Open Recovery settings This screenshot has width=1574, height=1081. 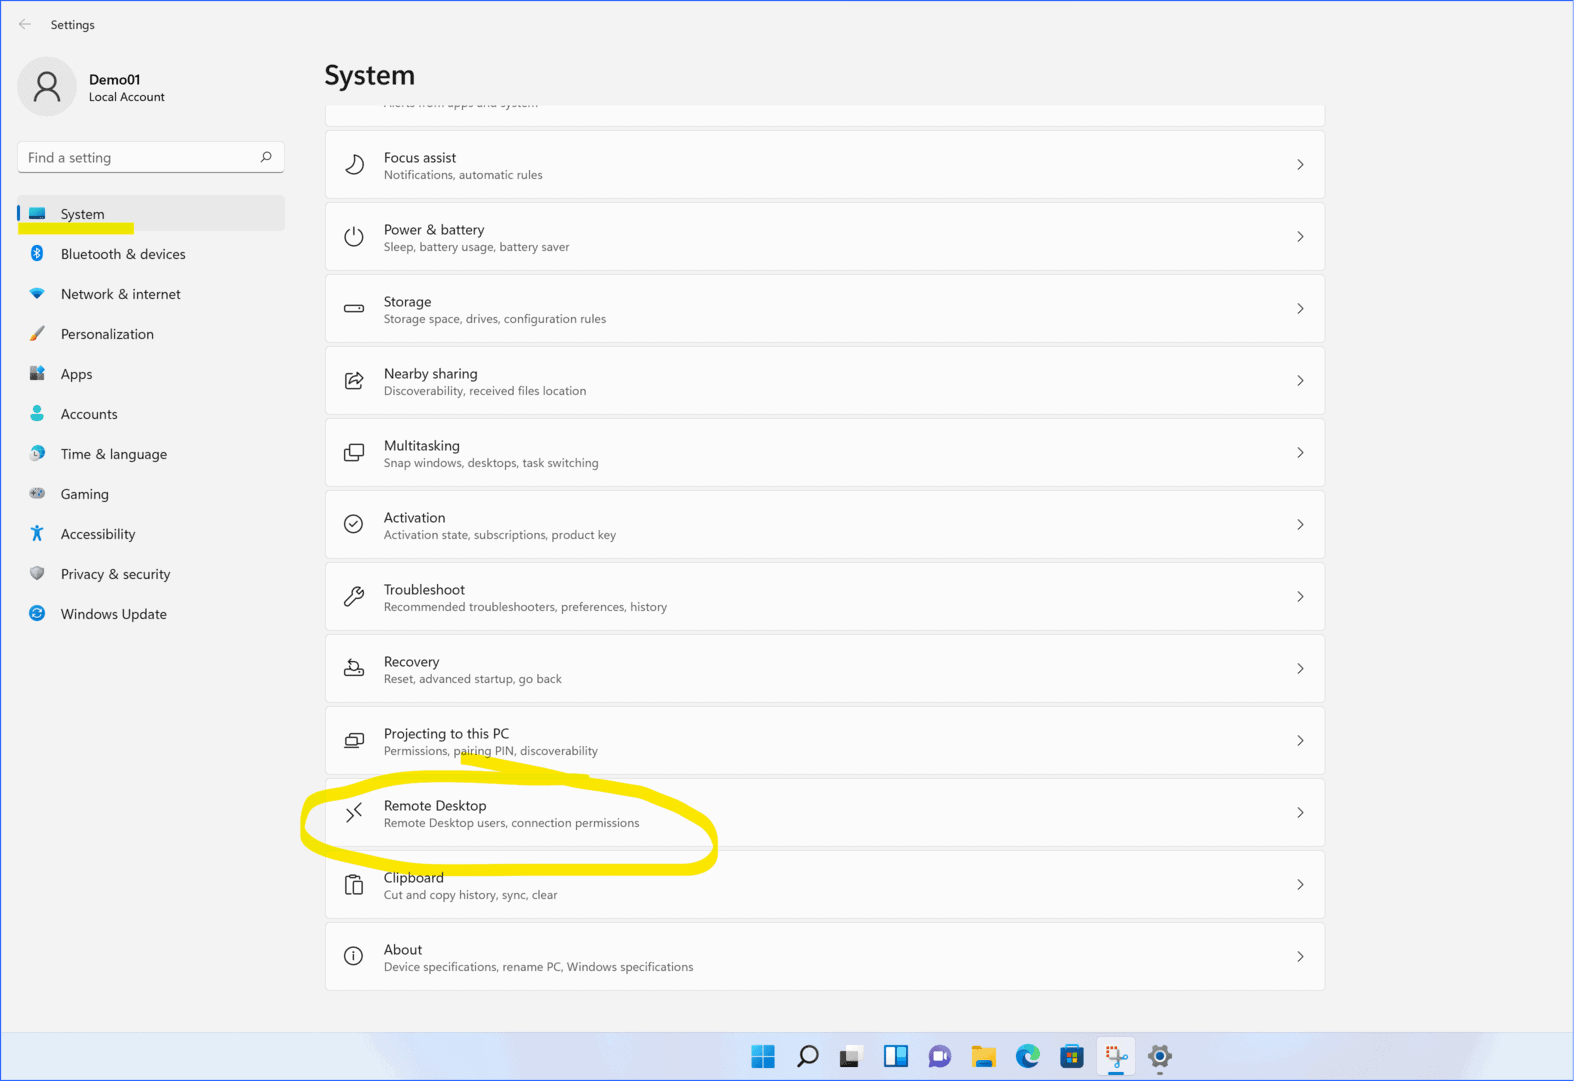[825, 669]
